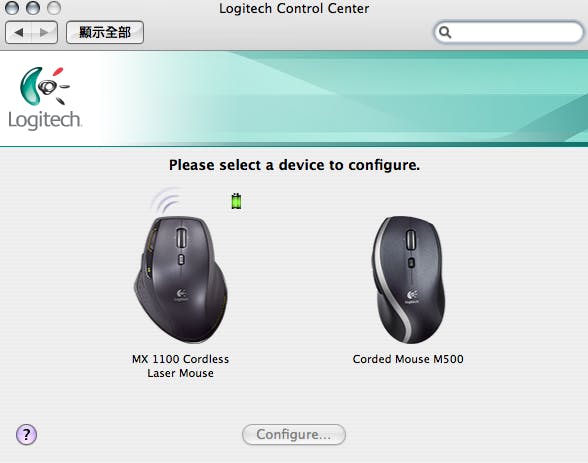Click the zoom button in title bar
The image size is (588, 463).
click(54, 7)
